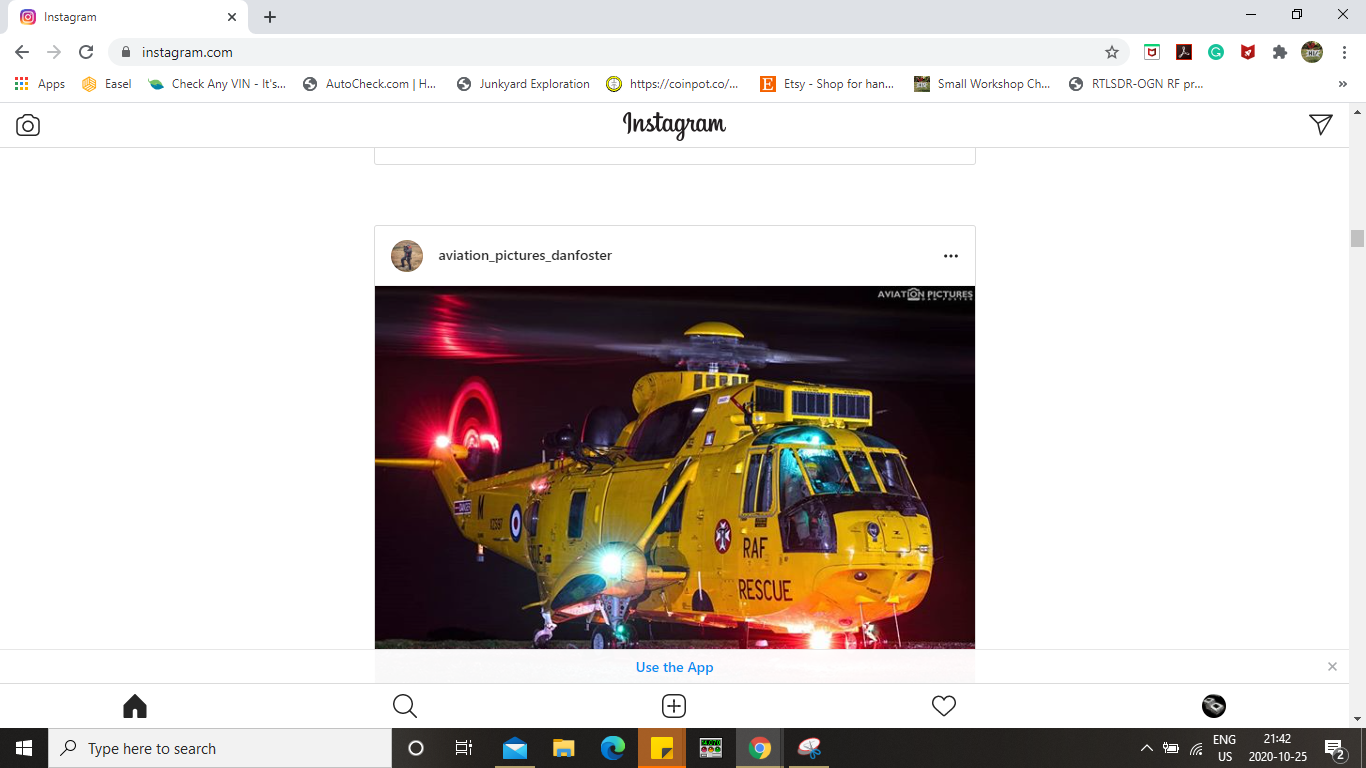1366x768 pixels.
Task: Create new post plus icon
Action: pos(674,706)
